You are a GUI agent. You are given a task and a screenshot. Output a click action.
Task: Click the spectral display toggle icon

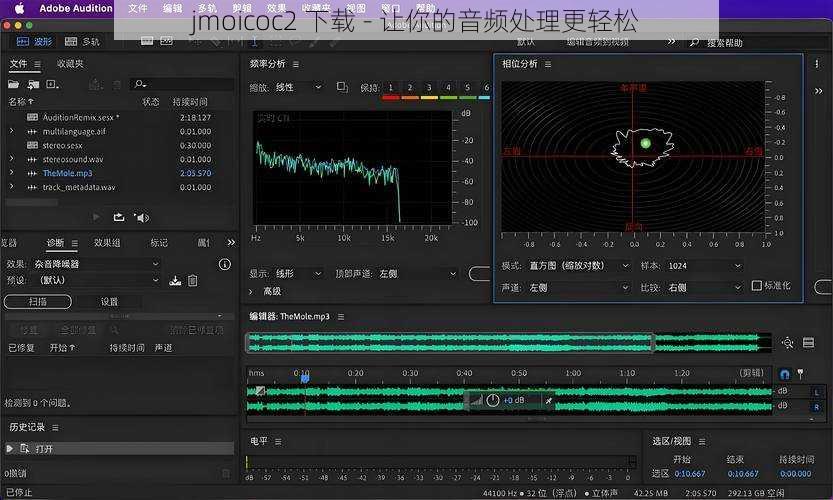[809, 343]
